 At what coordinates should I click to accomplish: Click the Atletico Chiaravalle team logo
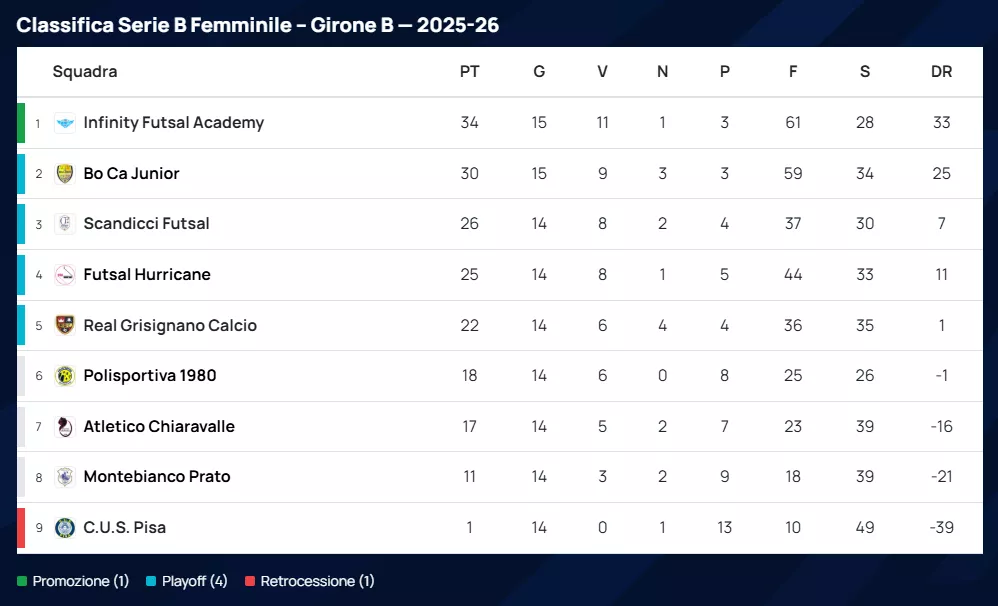(65, 427)
